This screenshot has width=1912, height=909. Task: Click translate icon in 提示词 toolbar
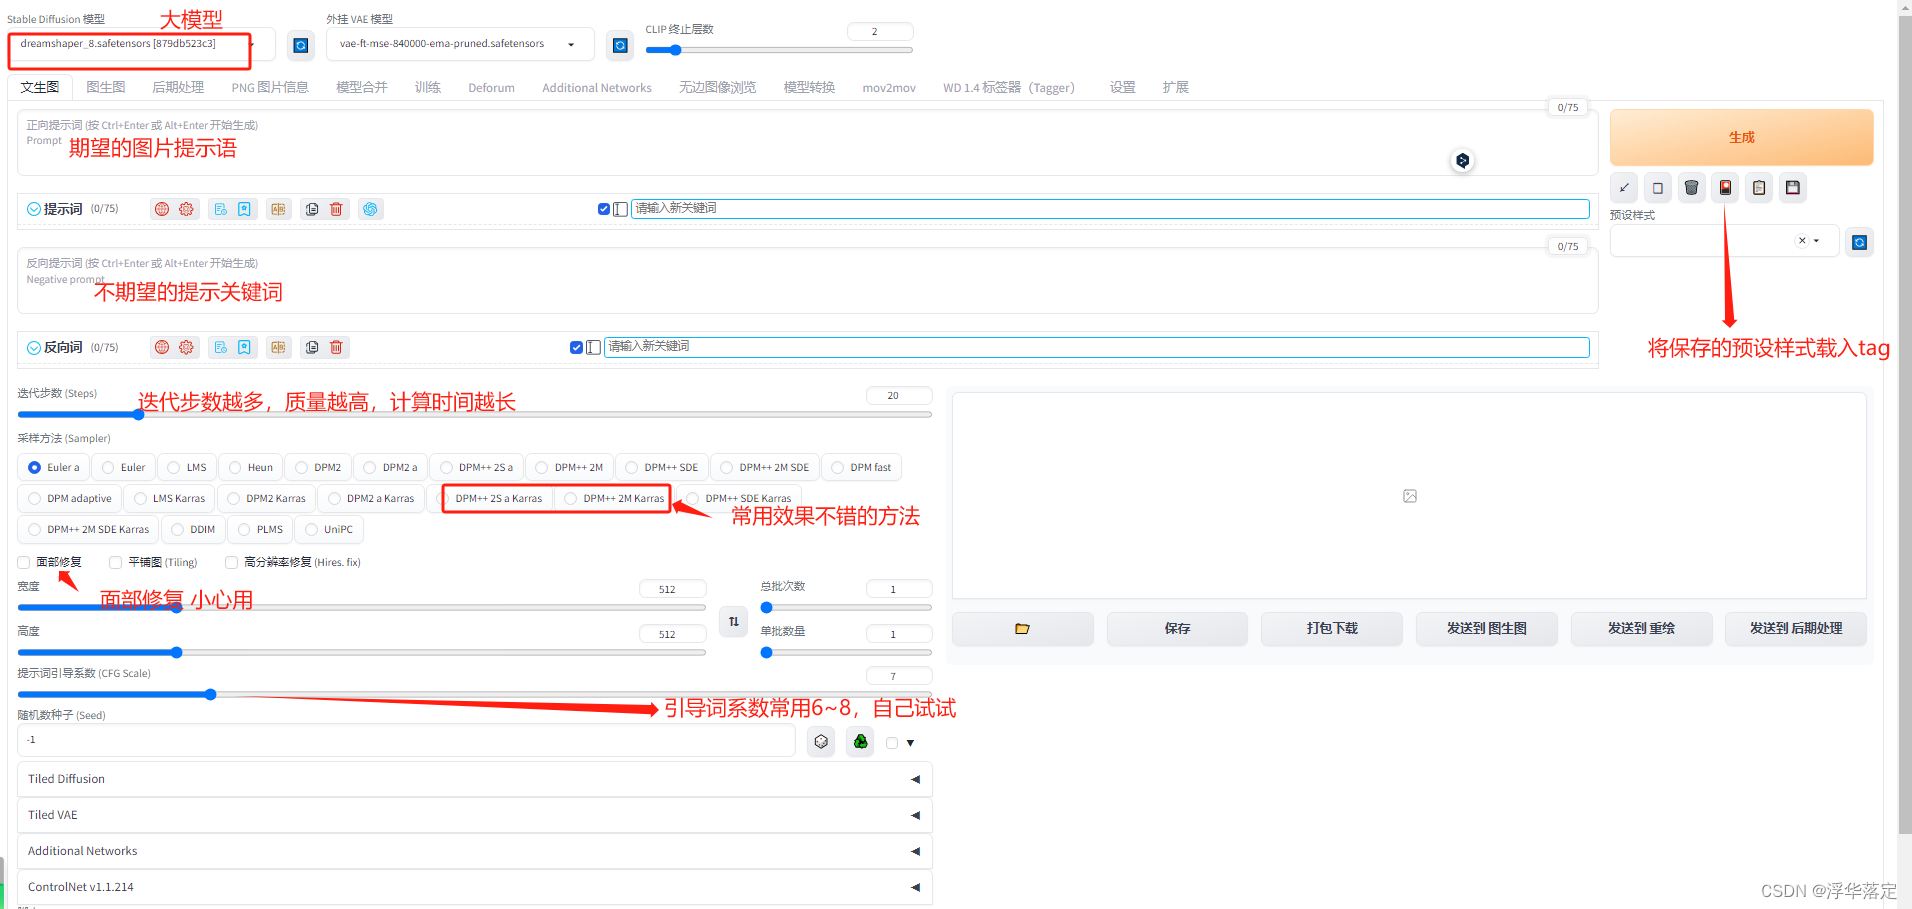click(278, 209)
